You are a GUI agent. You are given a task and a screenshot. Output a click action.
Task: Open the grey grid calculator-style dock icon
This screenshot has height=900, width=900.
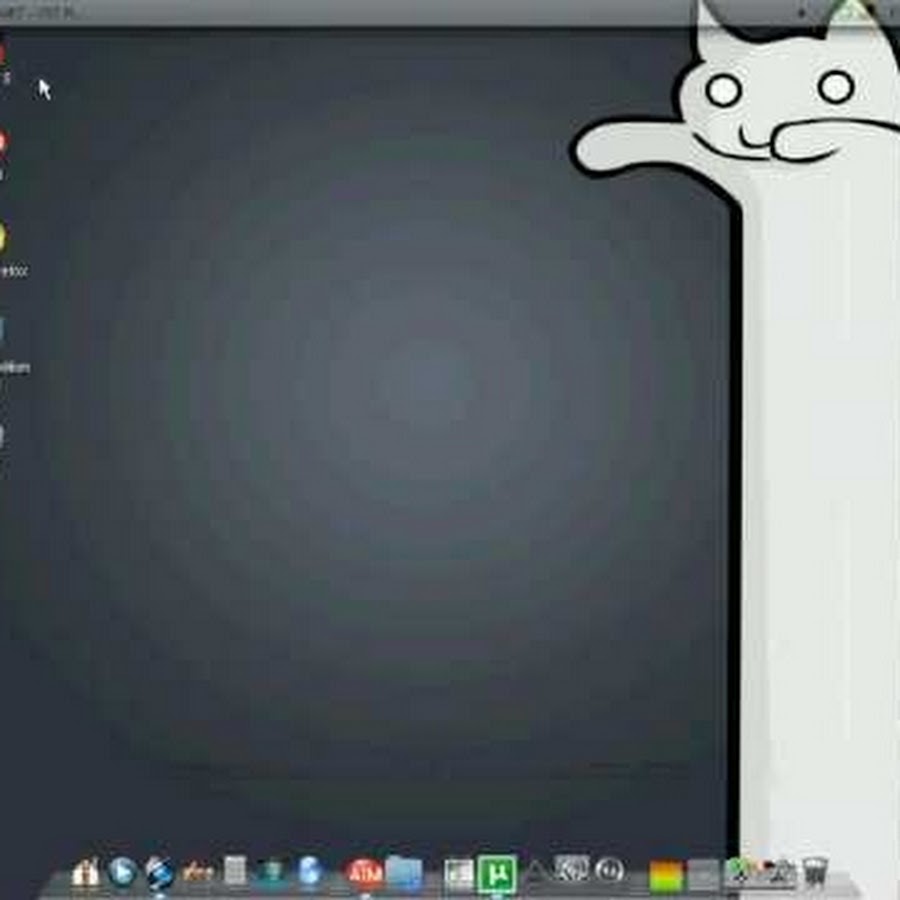tap(235, 871)
